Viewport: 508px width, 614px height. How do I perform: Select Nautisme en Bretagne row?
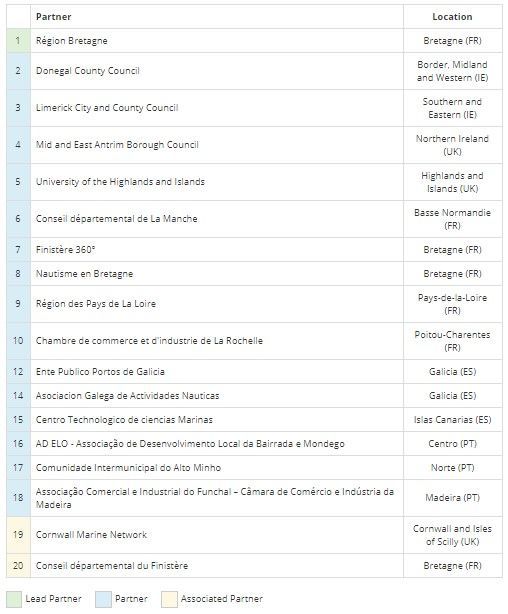pos(254,274)
